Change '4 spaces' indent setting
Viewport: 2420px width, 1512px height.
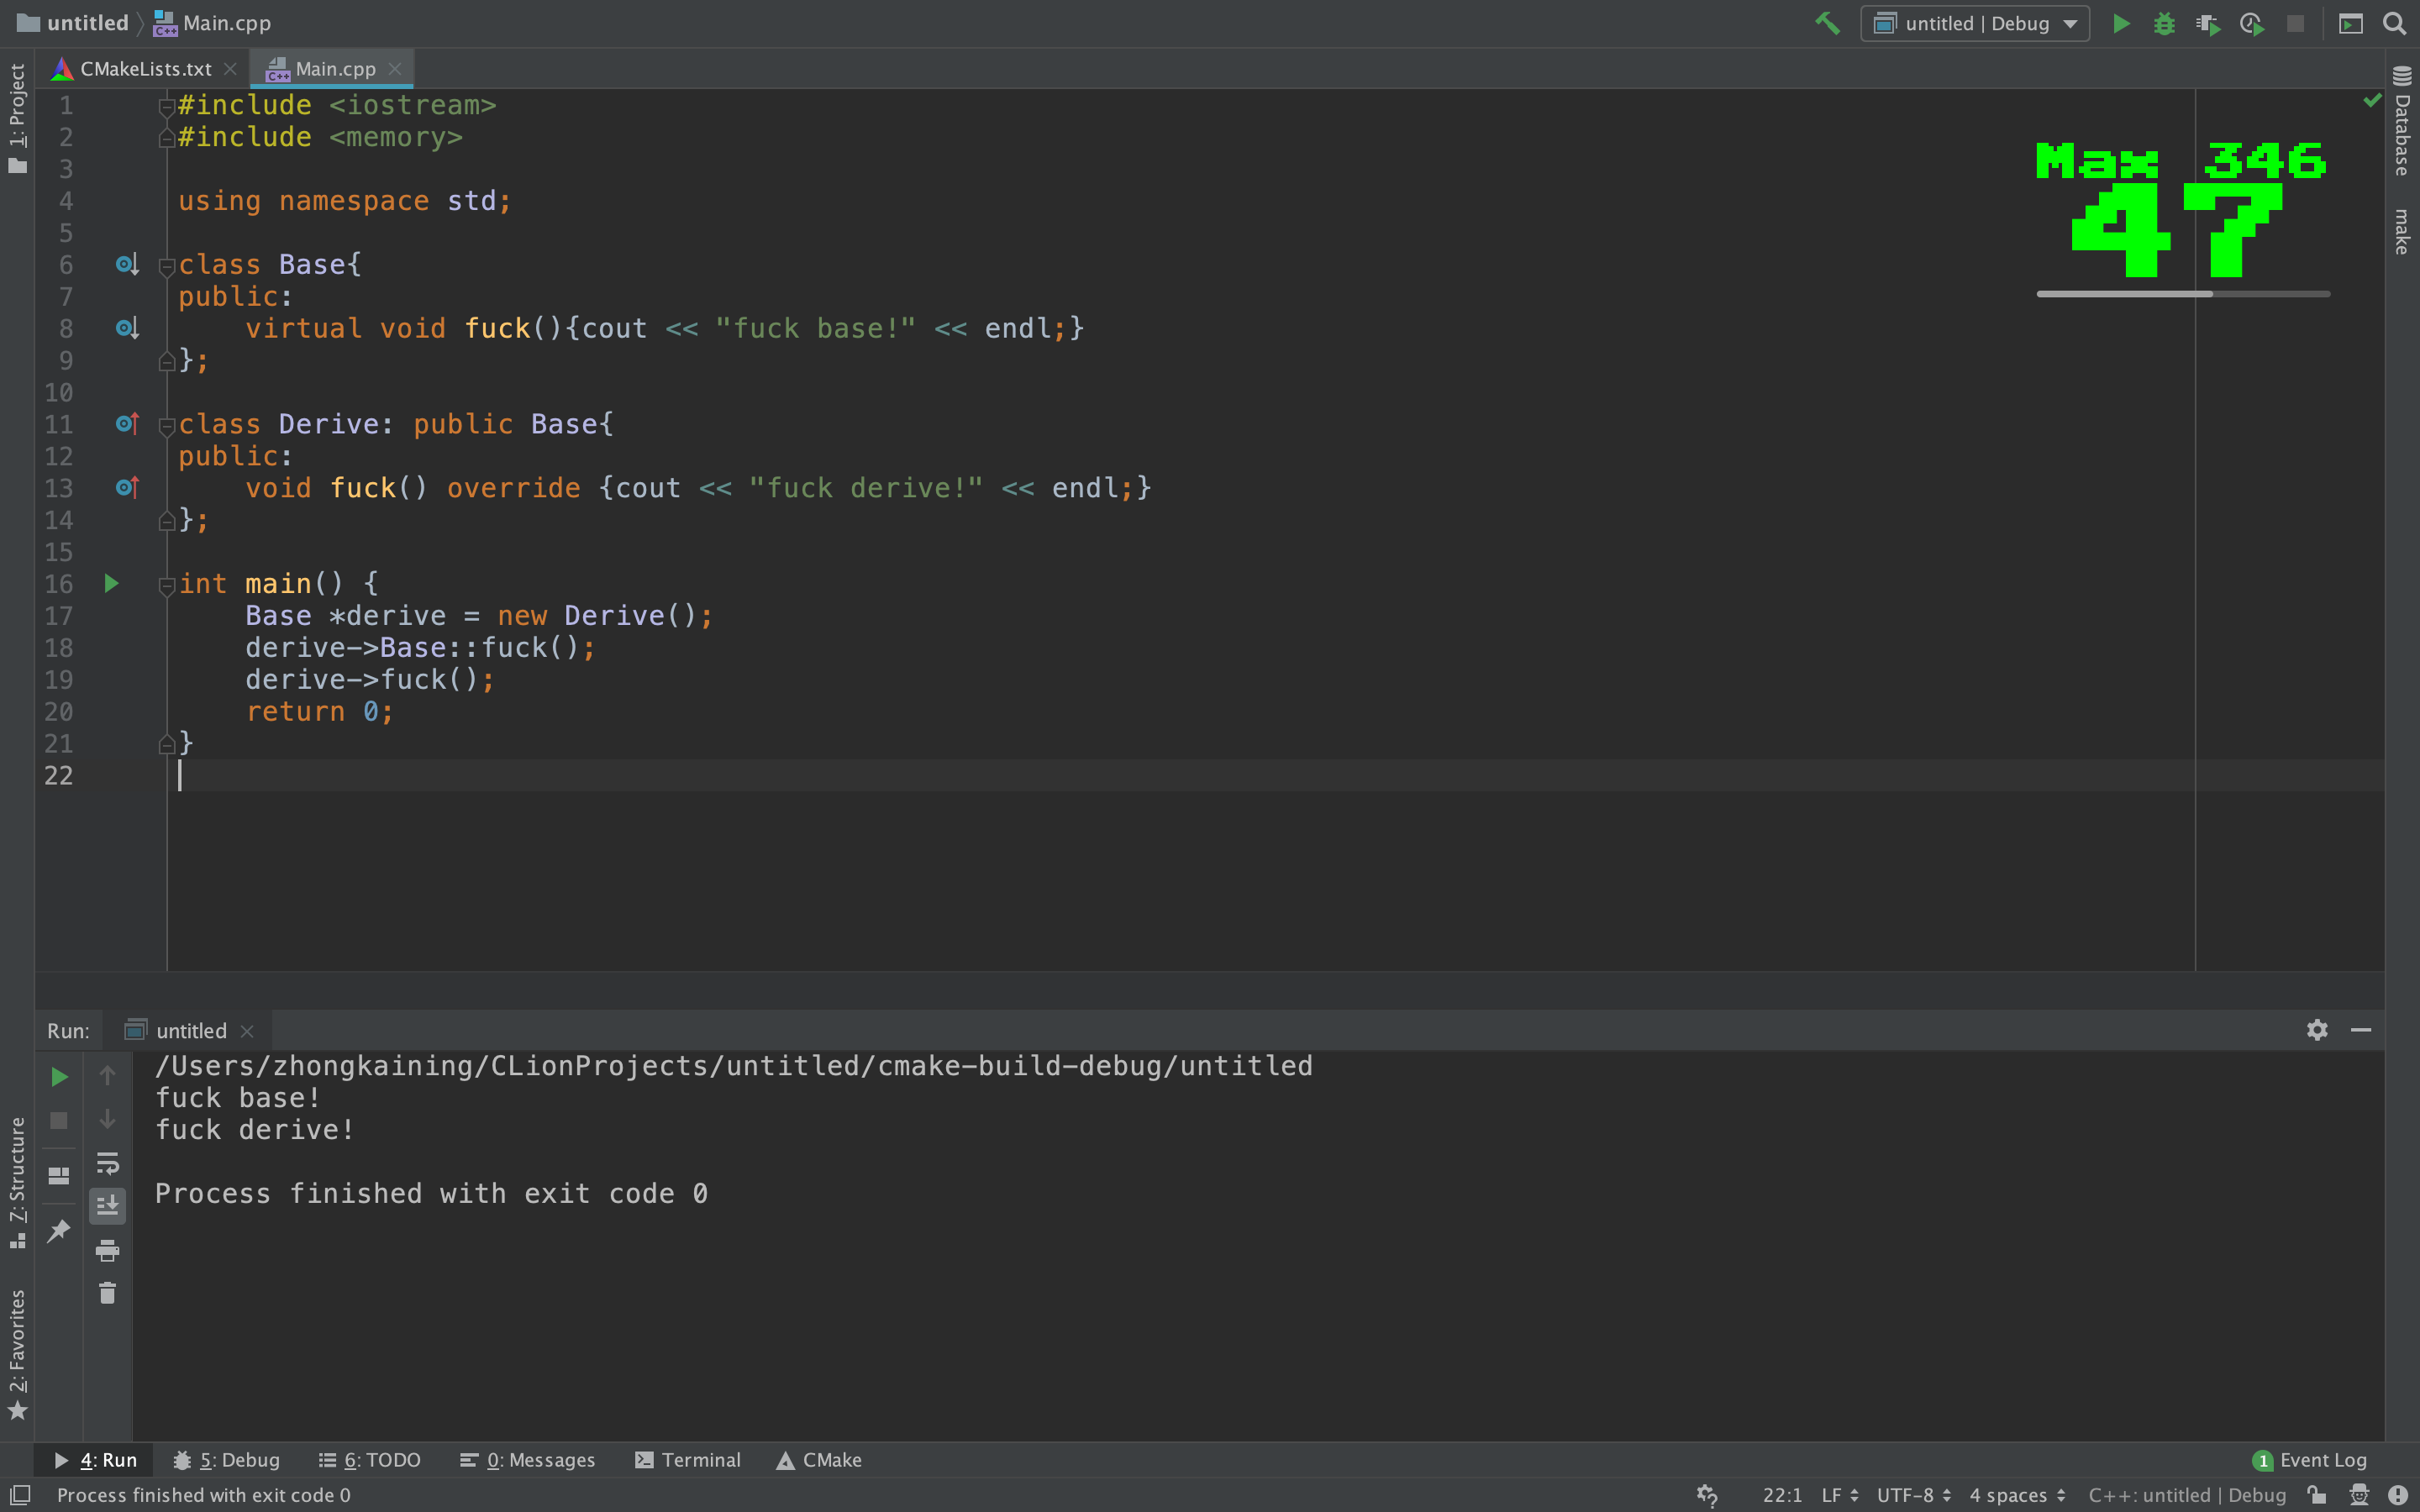coord(2017,1495)
